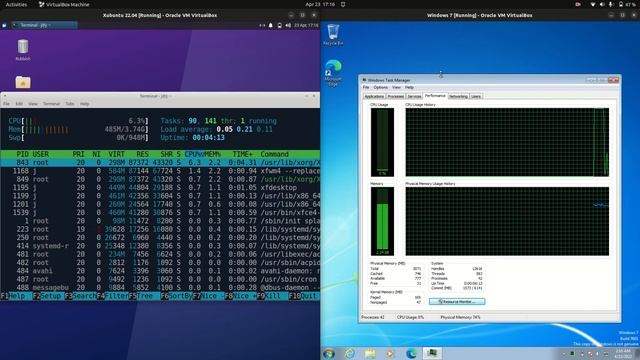Image resolution: width=640 pixels, height=360 pixels.
Task: Click htop F9 Kill
Action: [272, 296]
